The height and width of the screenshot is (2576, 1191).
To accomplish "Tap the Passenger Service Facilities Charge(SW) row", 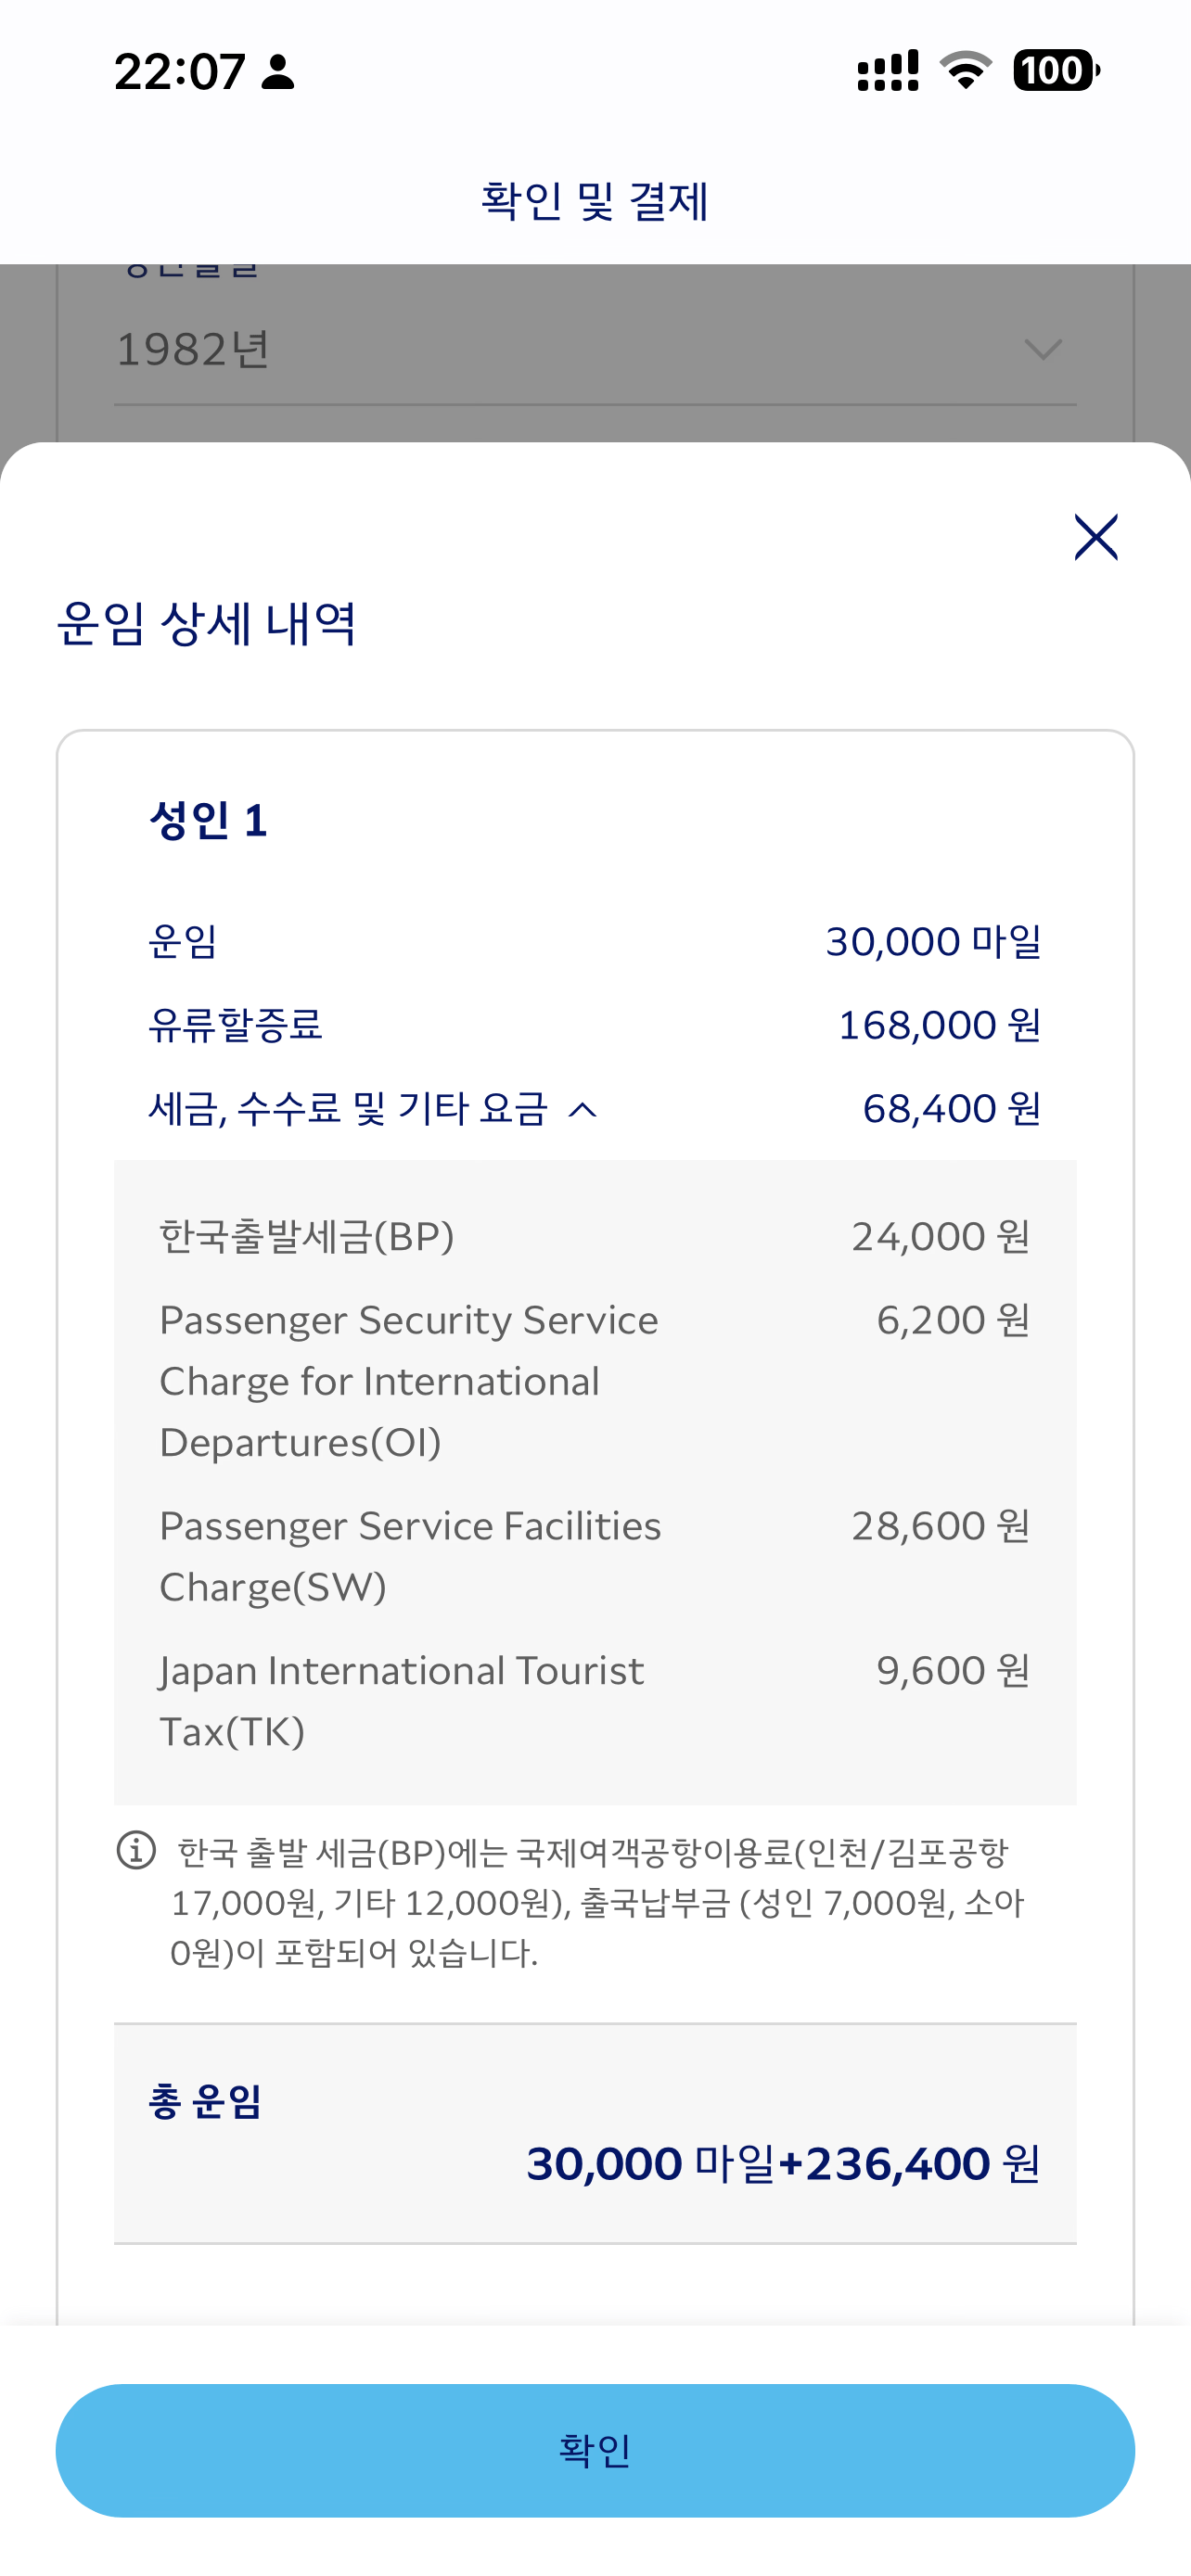I will coord(595,1556).
